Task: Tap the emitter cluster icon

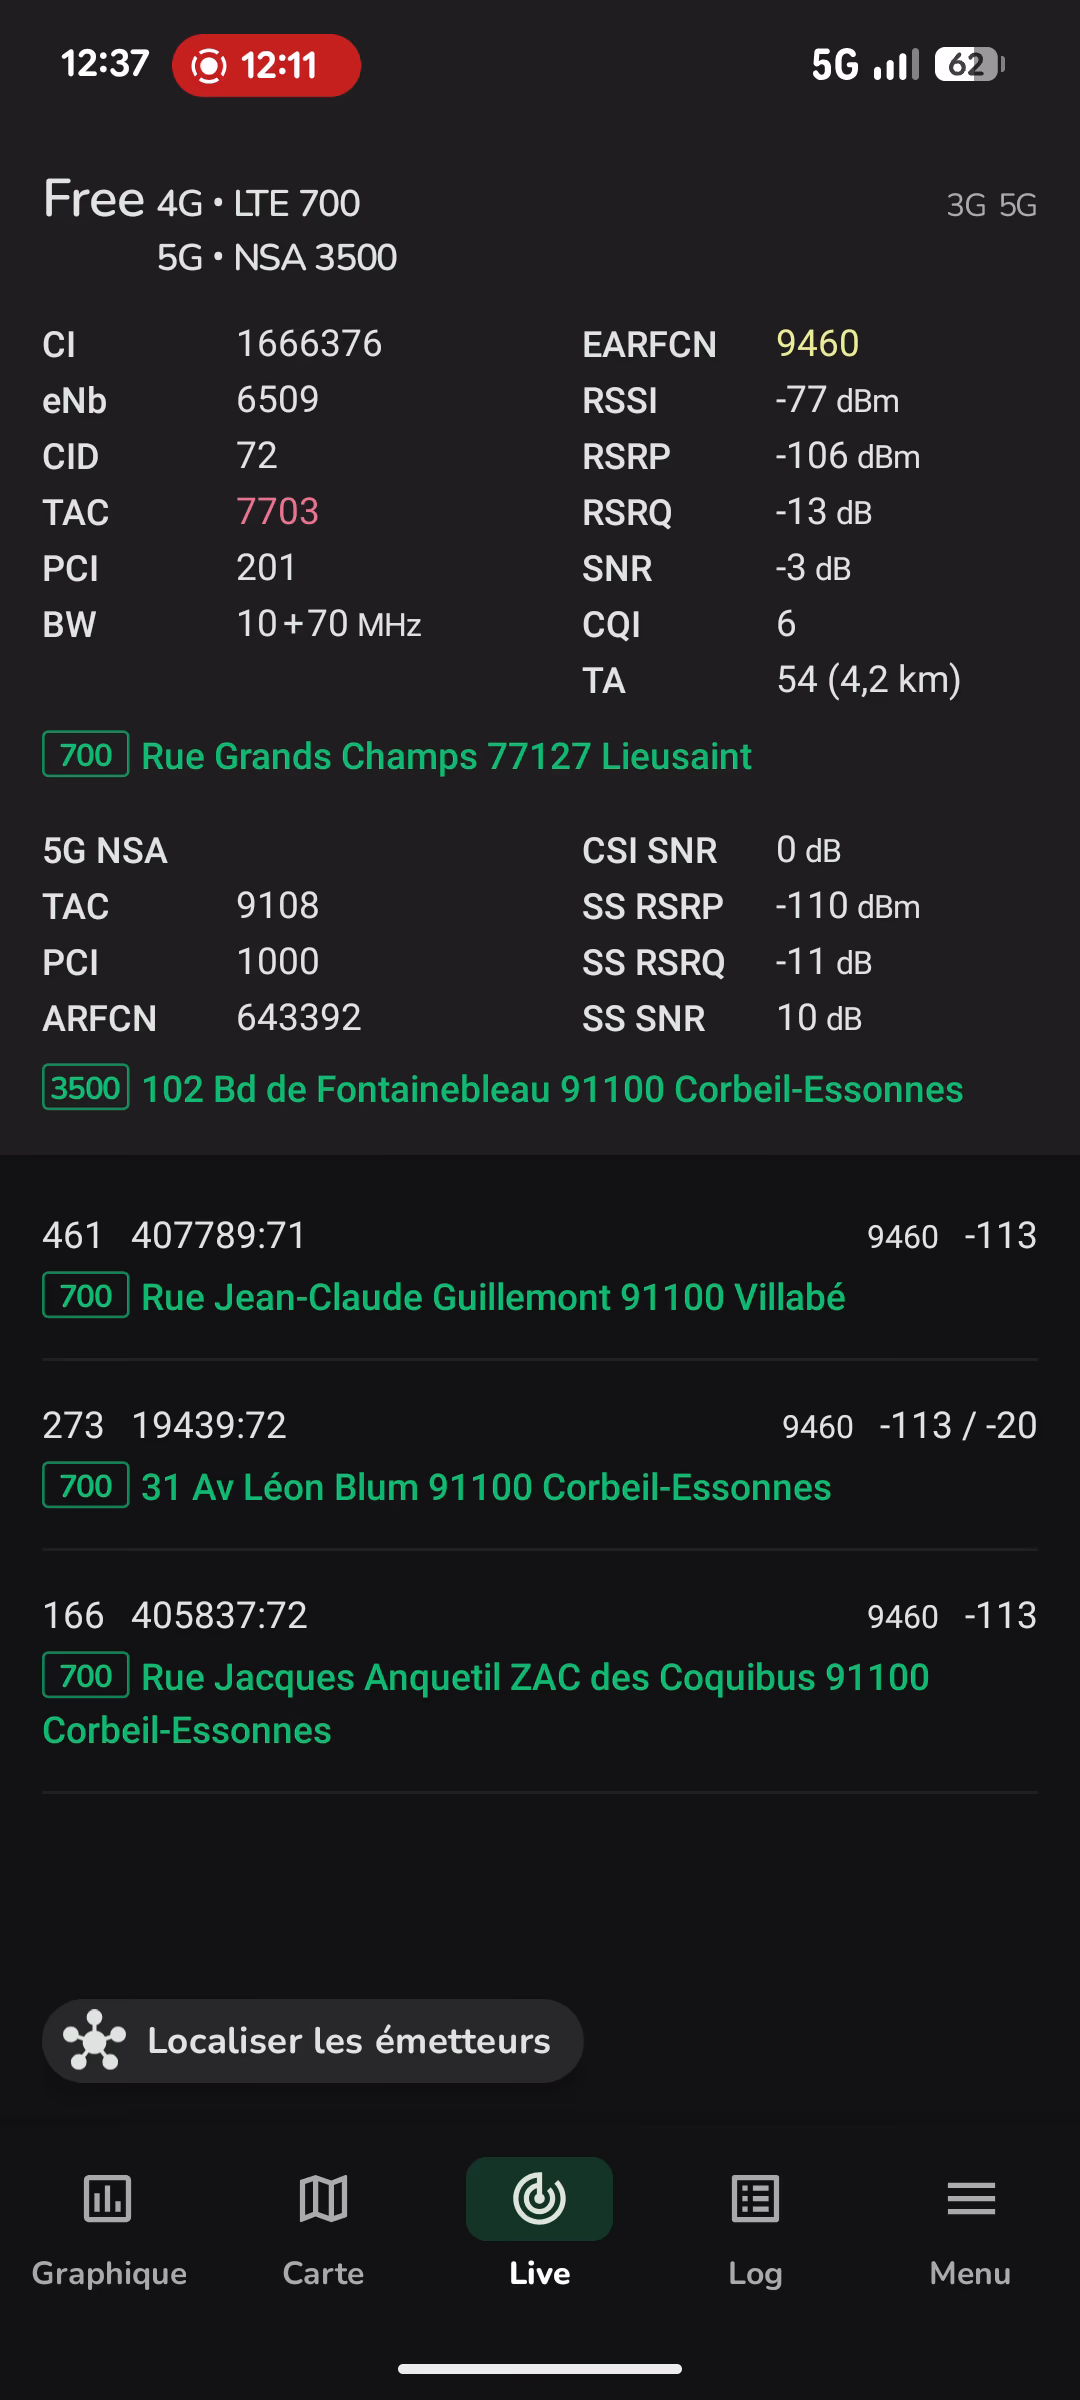Action: click(x=95, y=2040)
